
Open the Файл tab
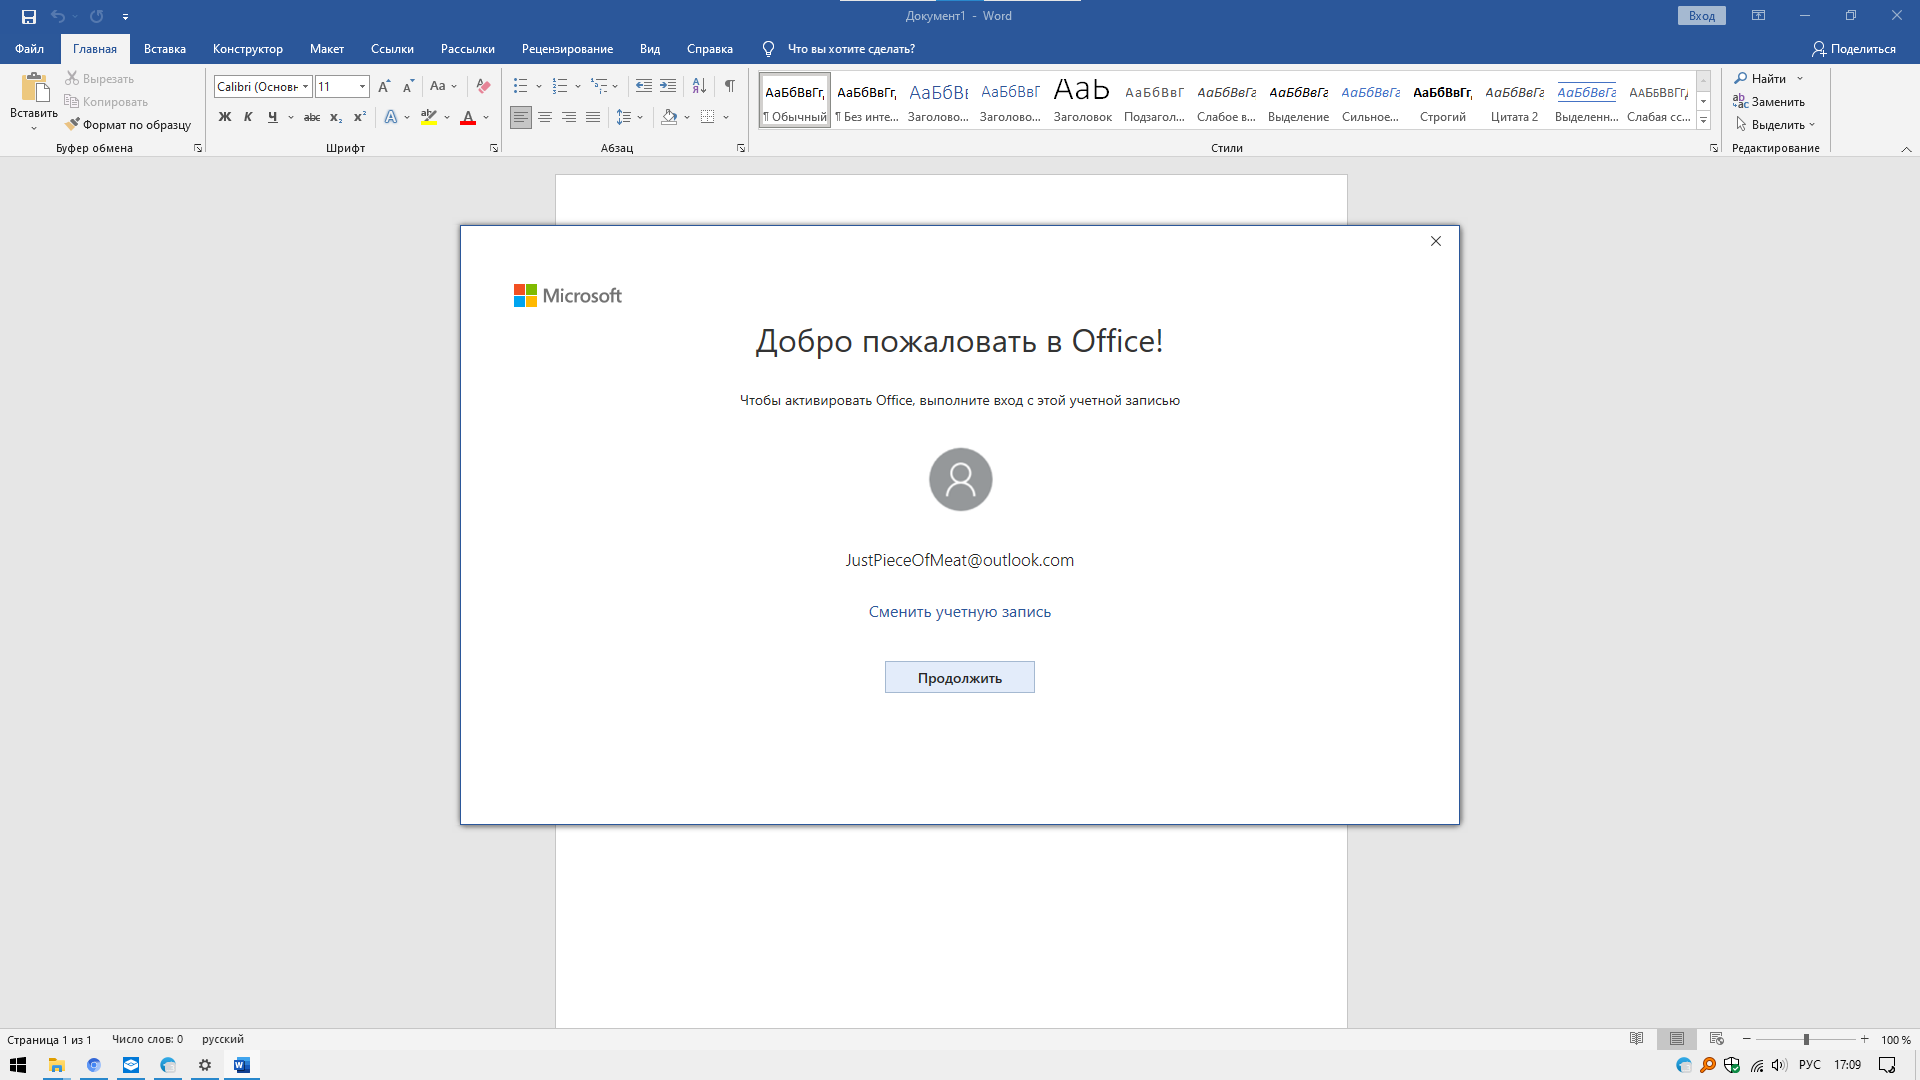coord(29,48)
